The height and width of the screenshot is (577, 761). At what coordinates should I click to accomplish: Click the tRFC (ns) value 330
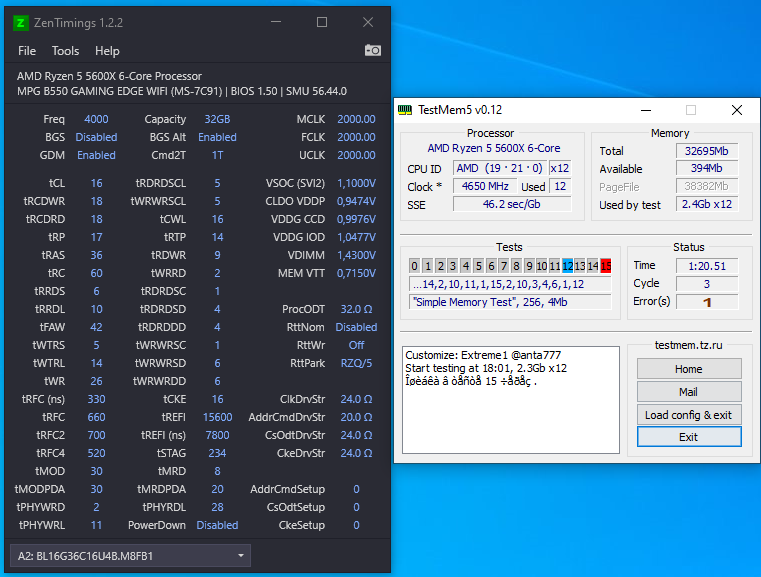(96, 399)
